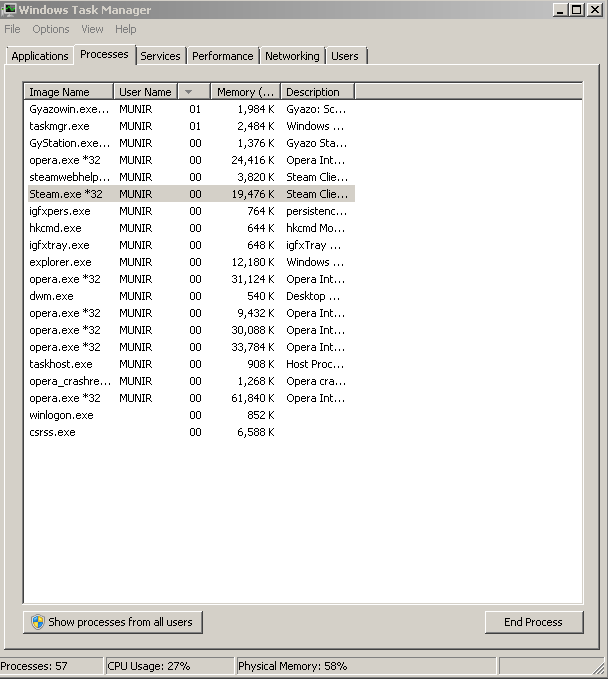
Task: Select opera.exe using 9,432 K
Action: click(x=191, y=313)
